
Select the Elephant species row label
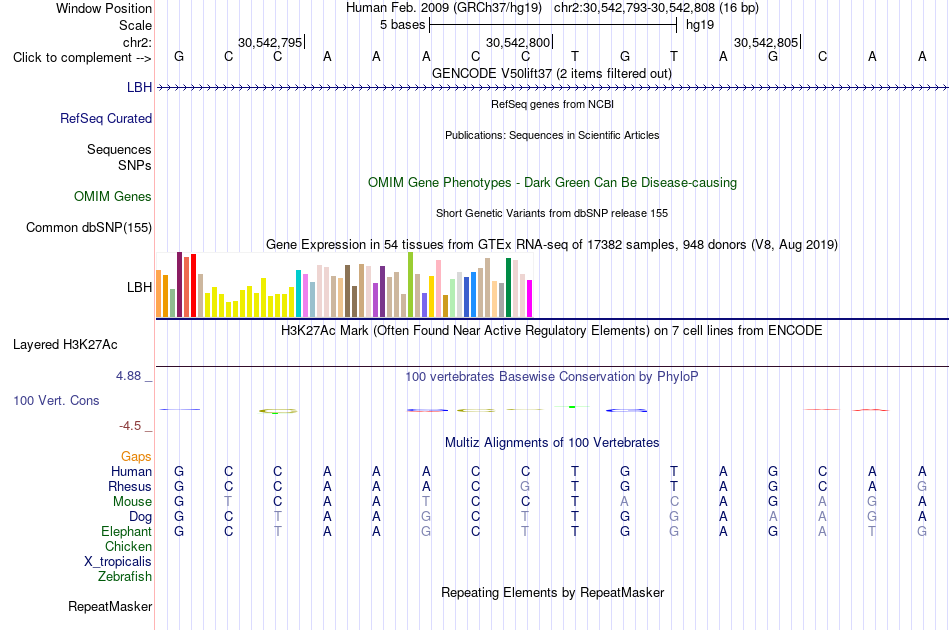click(x=127, y=531)
